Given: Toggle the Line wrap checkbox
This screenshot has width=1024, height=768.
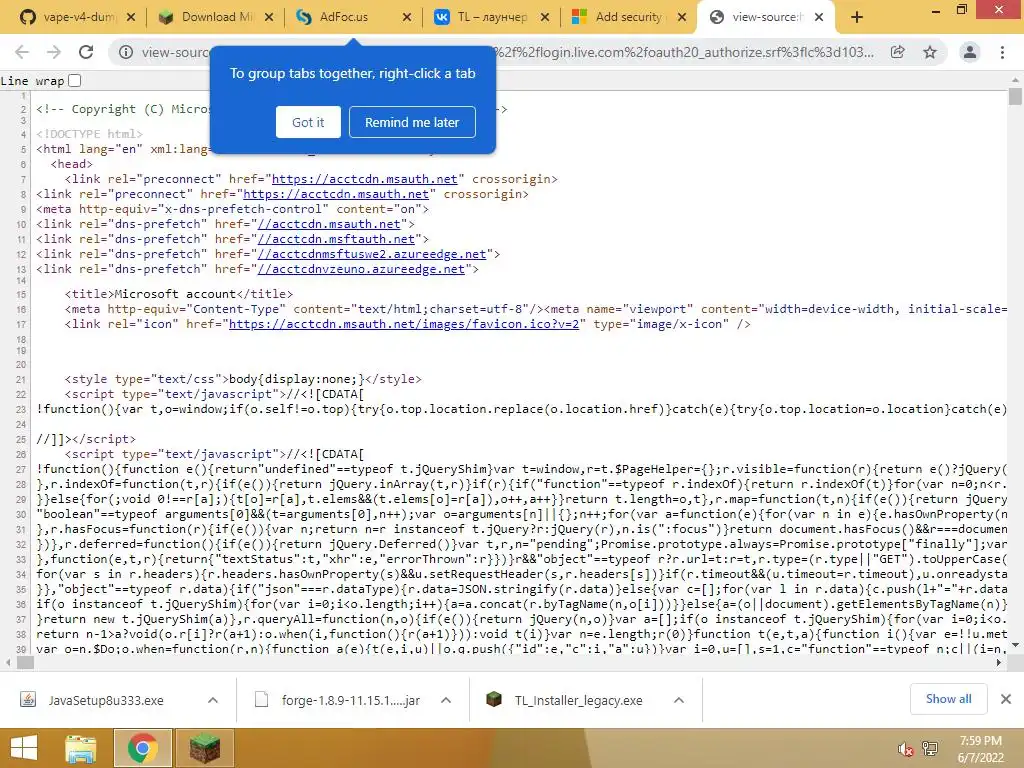Looking at the screenshot, I should (74, 80).
